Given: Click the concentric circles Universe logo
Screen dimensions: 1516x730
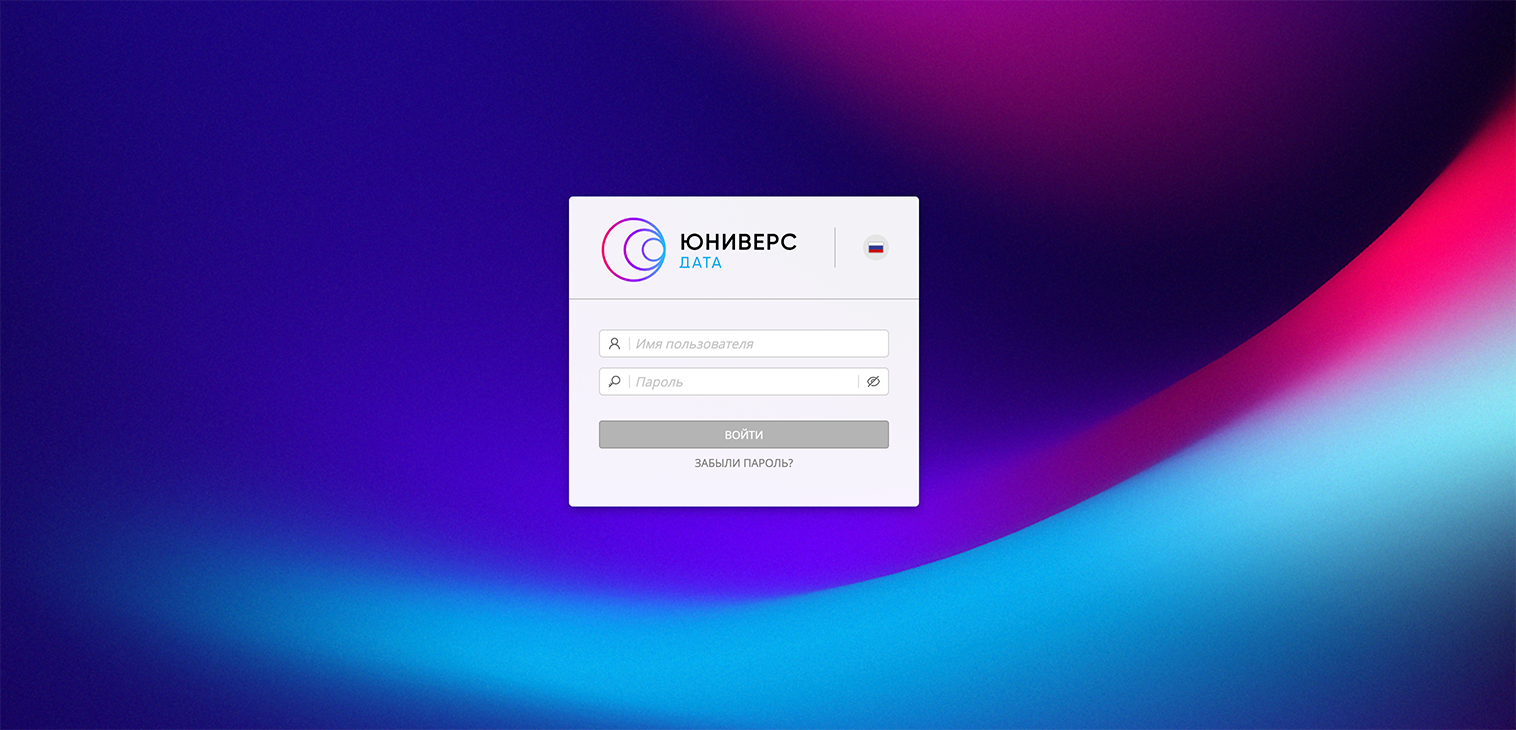Looking at the screenshot, I should pyautogui.click(x=633, y=249).
